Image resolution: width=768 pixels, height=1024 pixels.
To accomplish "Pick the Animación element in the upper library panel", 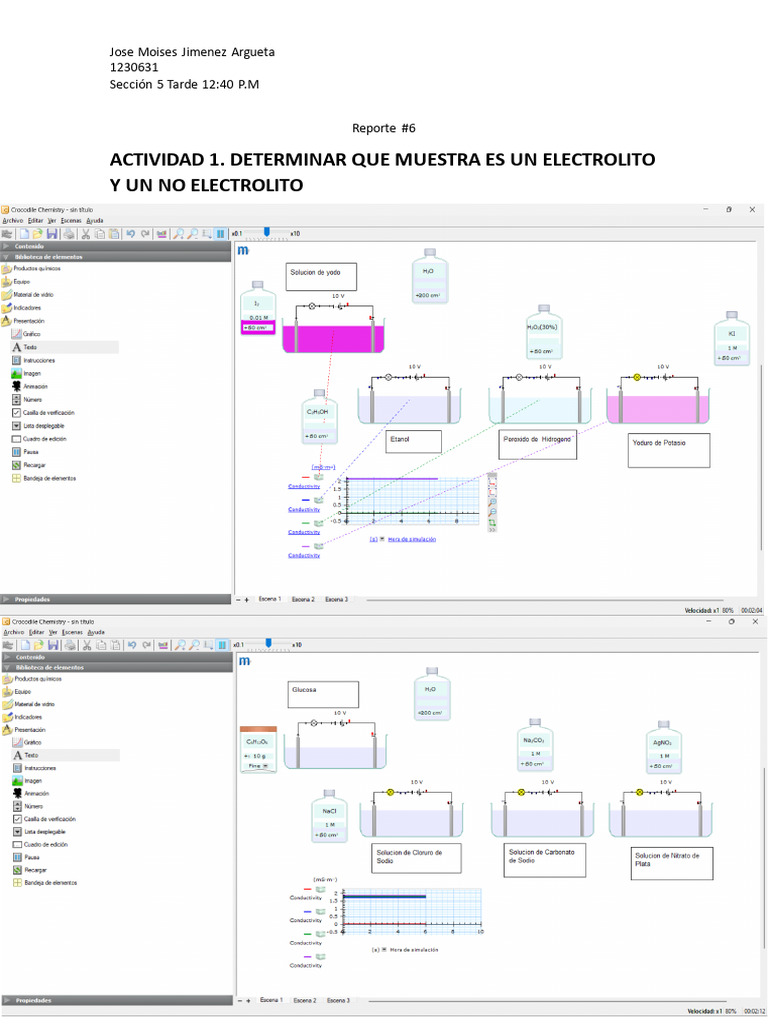I will point(35,386).
